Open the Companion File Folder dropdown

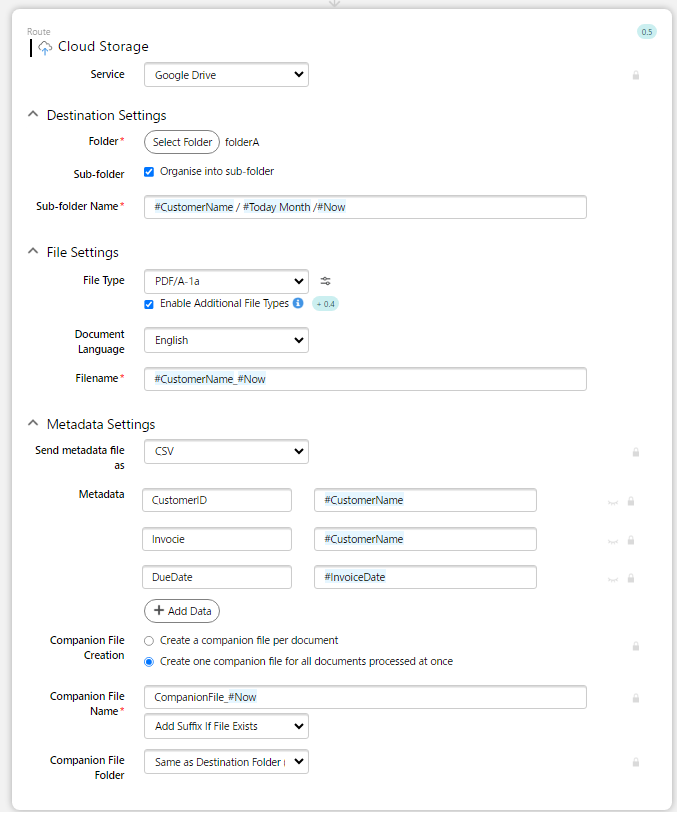click(226, 762)
